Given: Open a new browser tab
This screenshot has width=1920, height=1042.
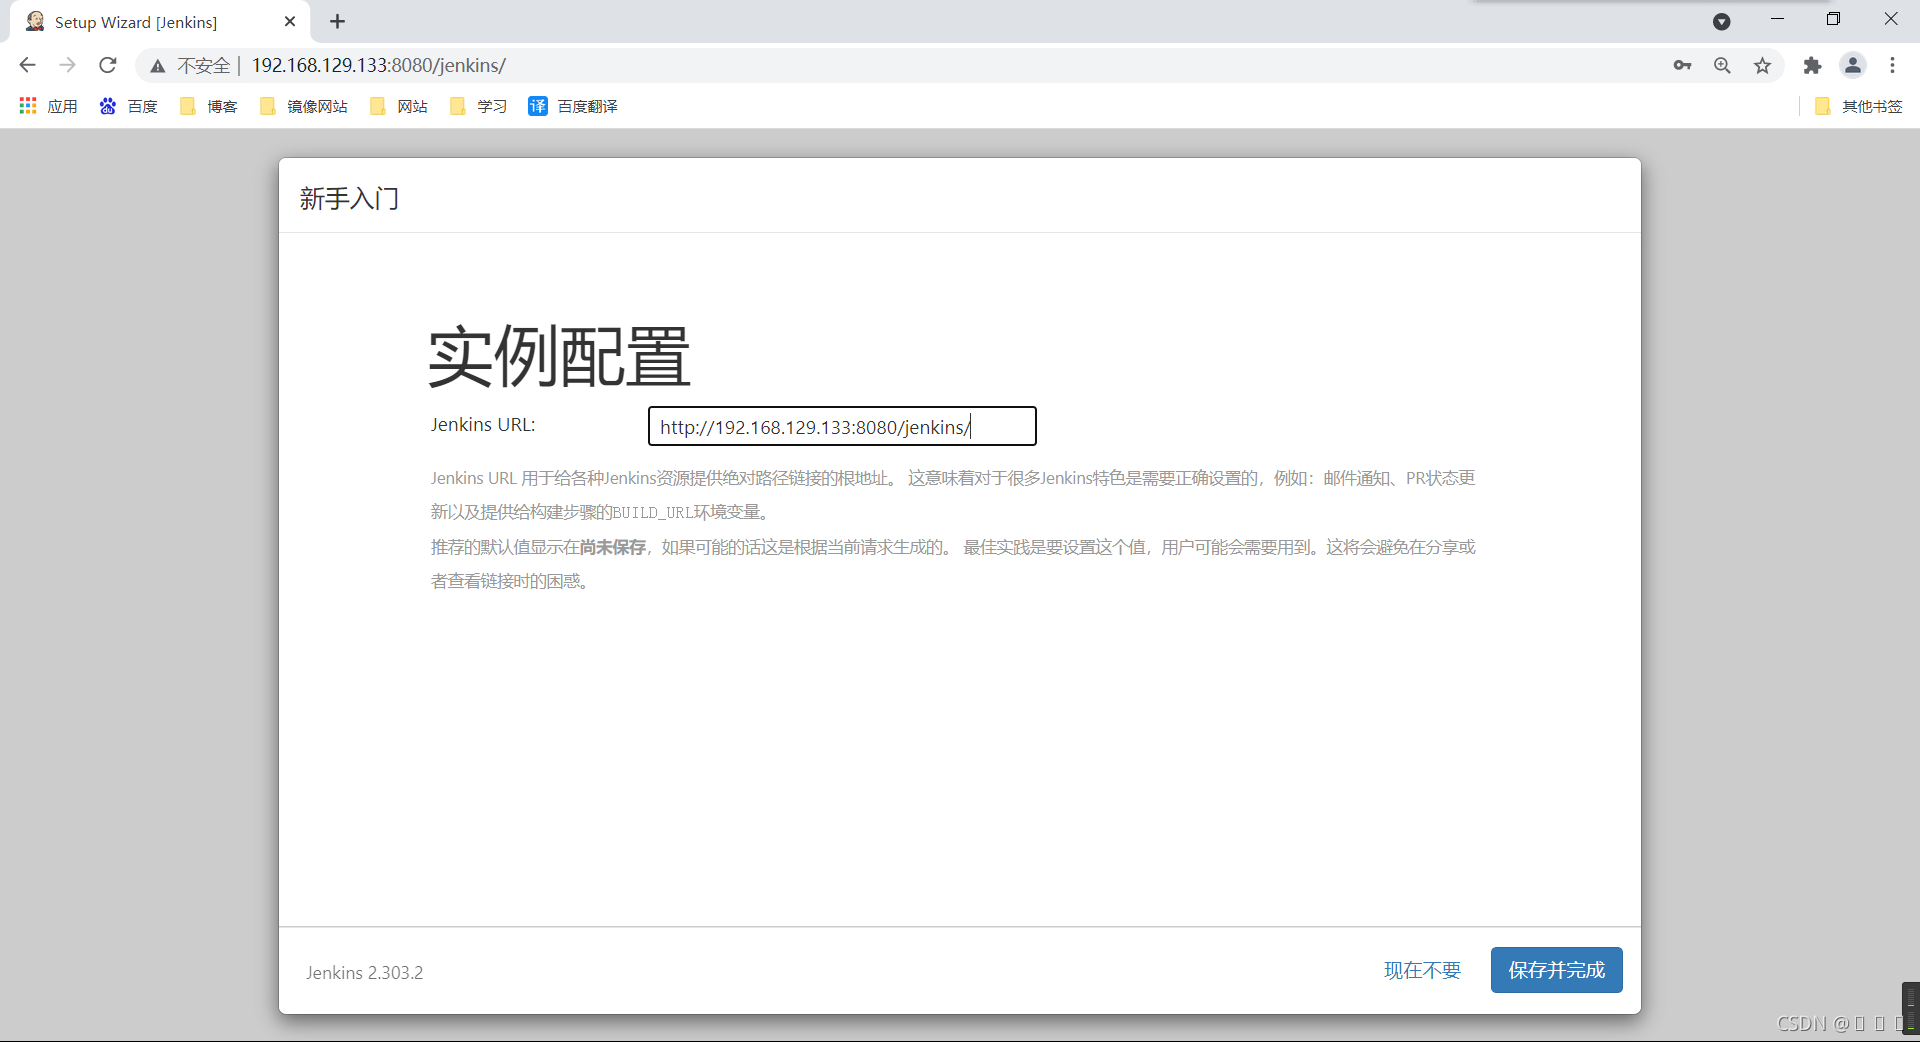Looking at the screenshot, I should [337, 21].
